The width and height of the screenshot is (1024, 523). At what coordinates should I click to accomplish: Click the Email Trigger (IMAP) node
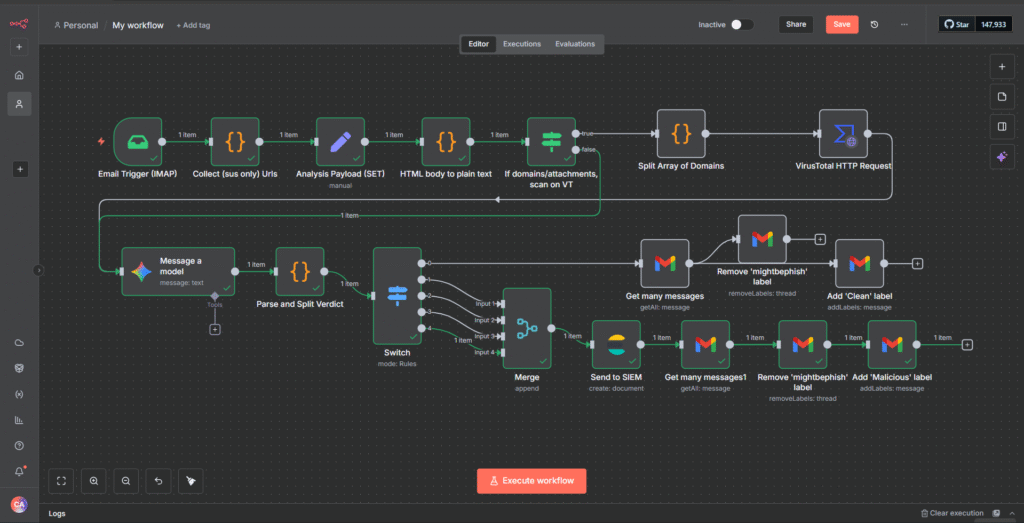[x=137, y=141]
